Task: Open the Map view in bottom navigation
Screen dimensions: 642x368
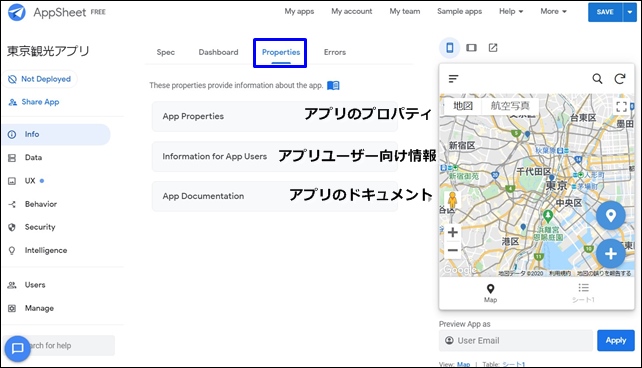Action: point(490,293)
